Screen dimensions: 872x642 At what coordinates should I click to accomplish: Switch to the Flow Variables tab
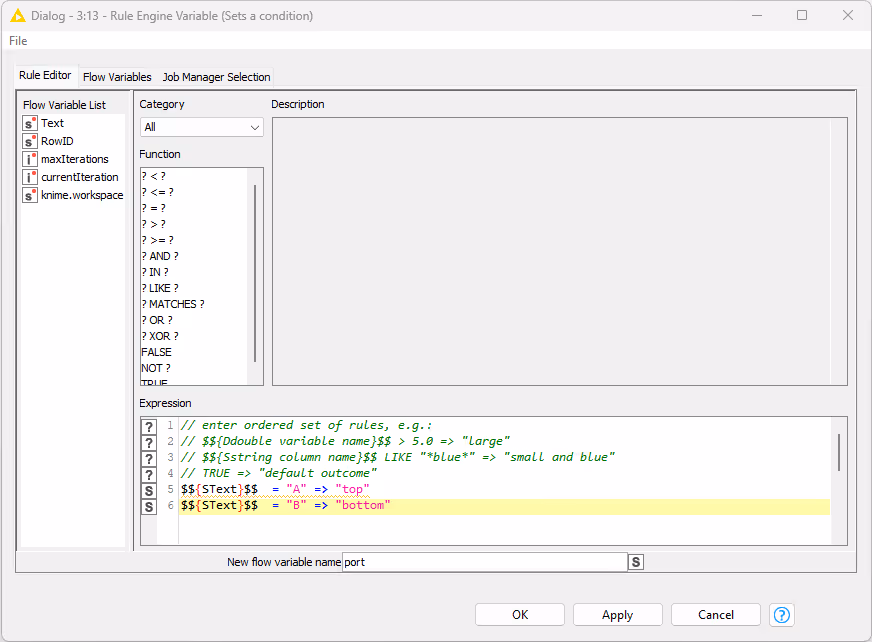pos(117,77)
